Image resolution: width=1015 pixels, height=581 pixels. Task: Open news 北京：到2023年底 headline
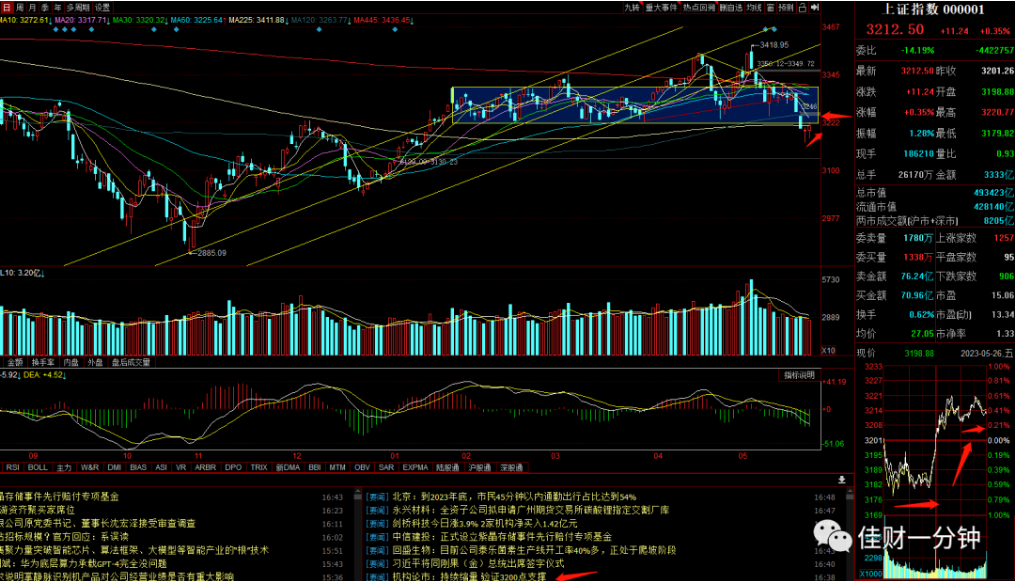(x=514, y=497)
